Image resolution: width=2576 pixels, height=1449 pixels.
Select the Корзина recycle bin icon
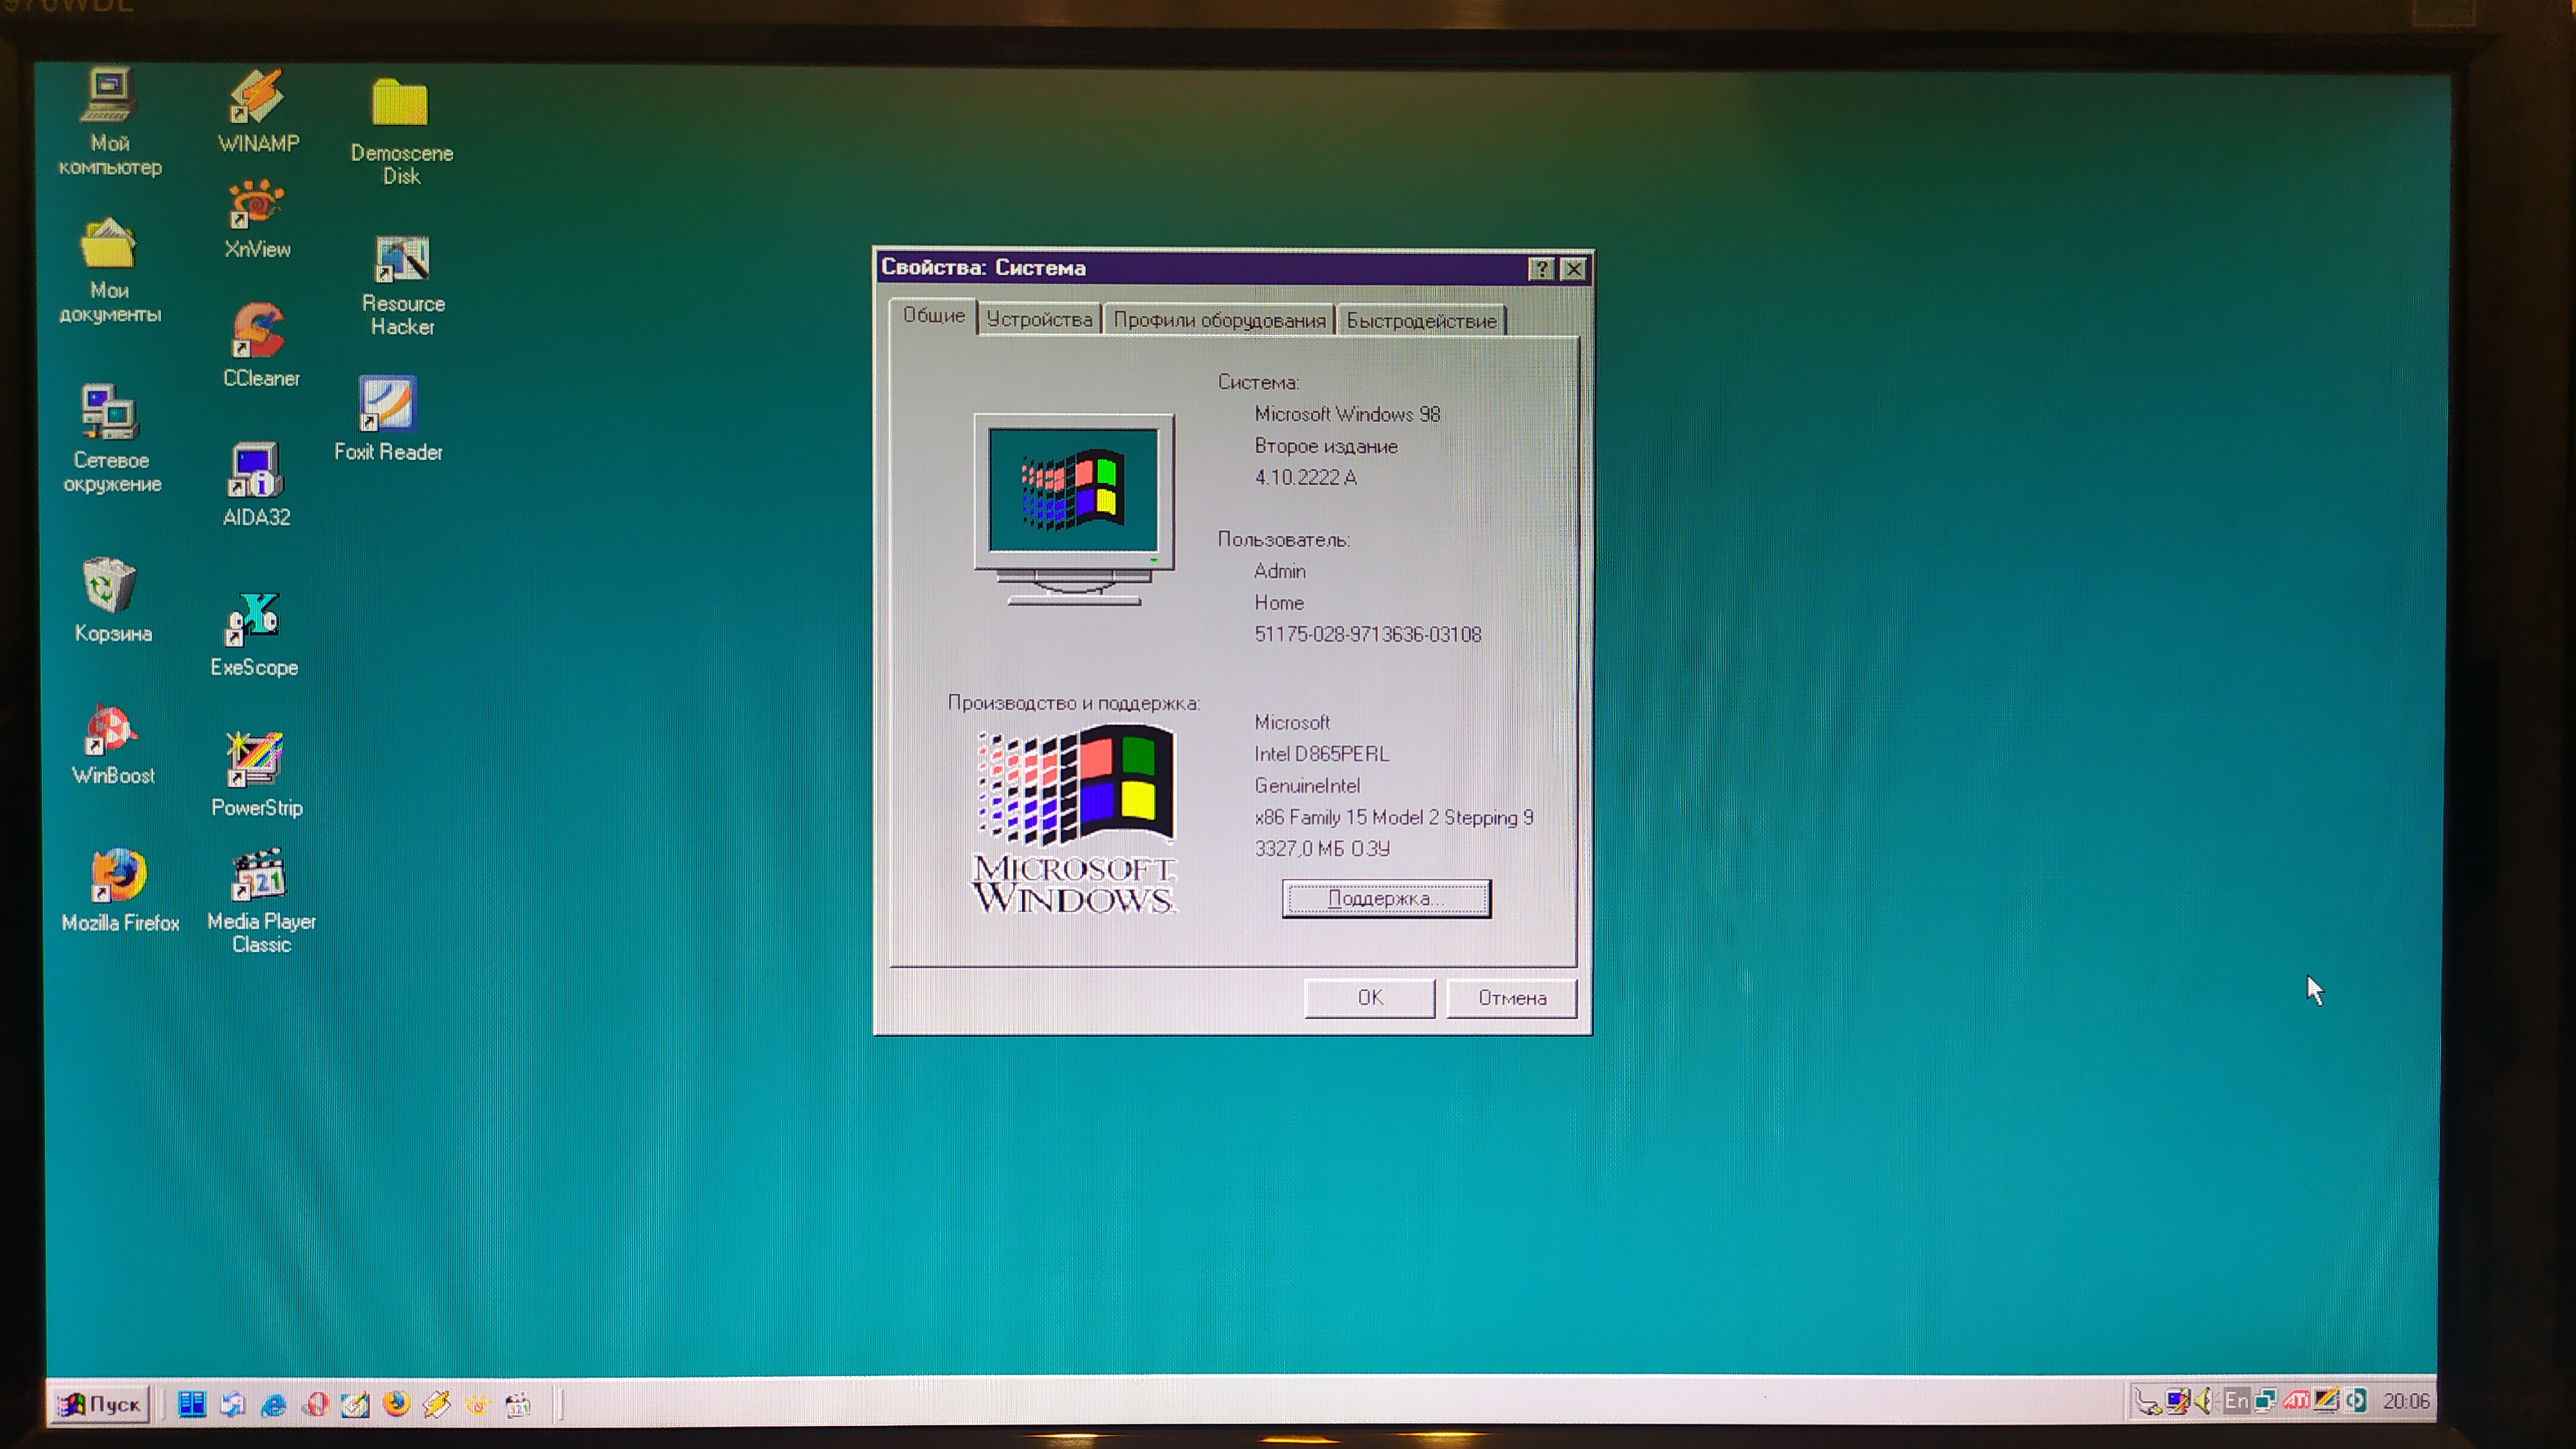[x=112, y=600]
